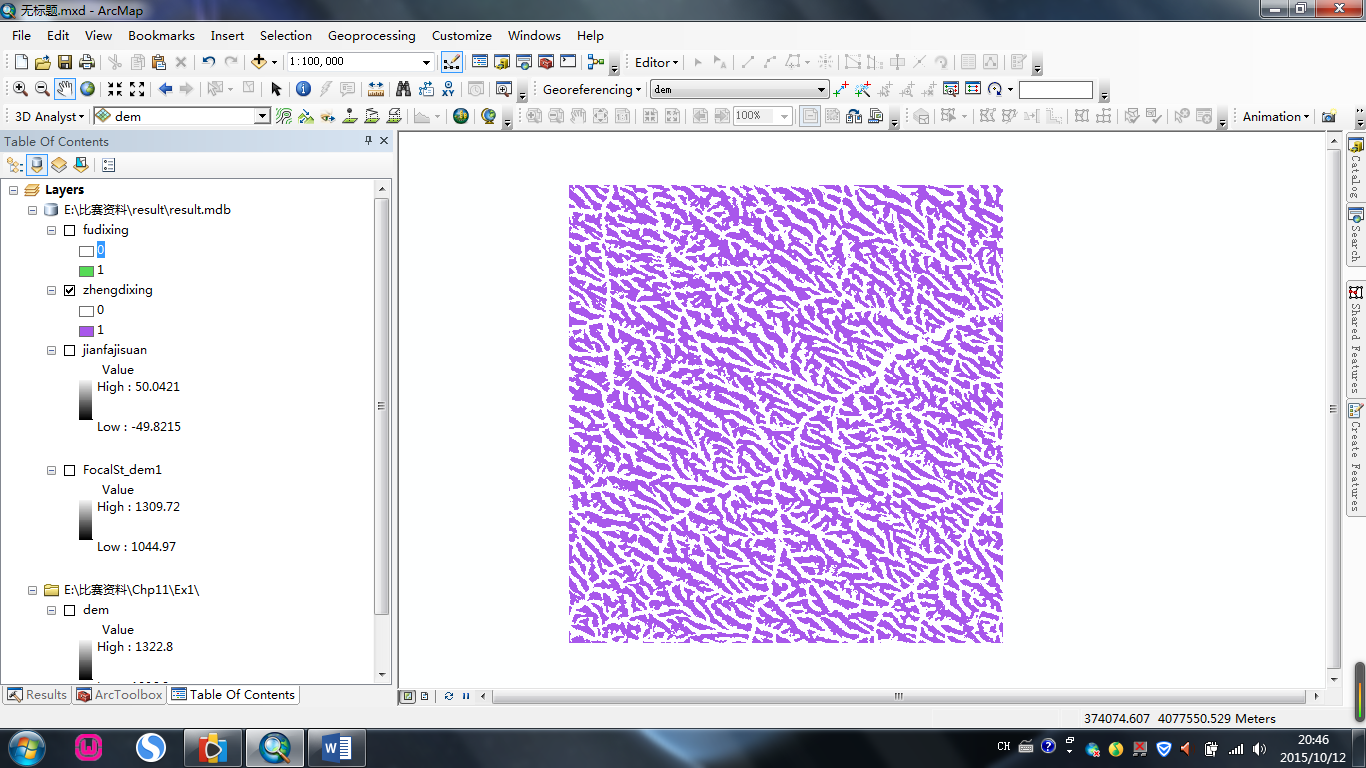Click the green swatch under fudixing

[x=86, y=270]
